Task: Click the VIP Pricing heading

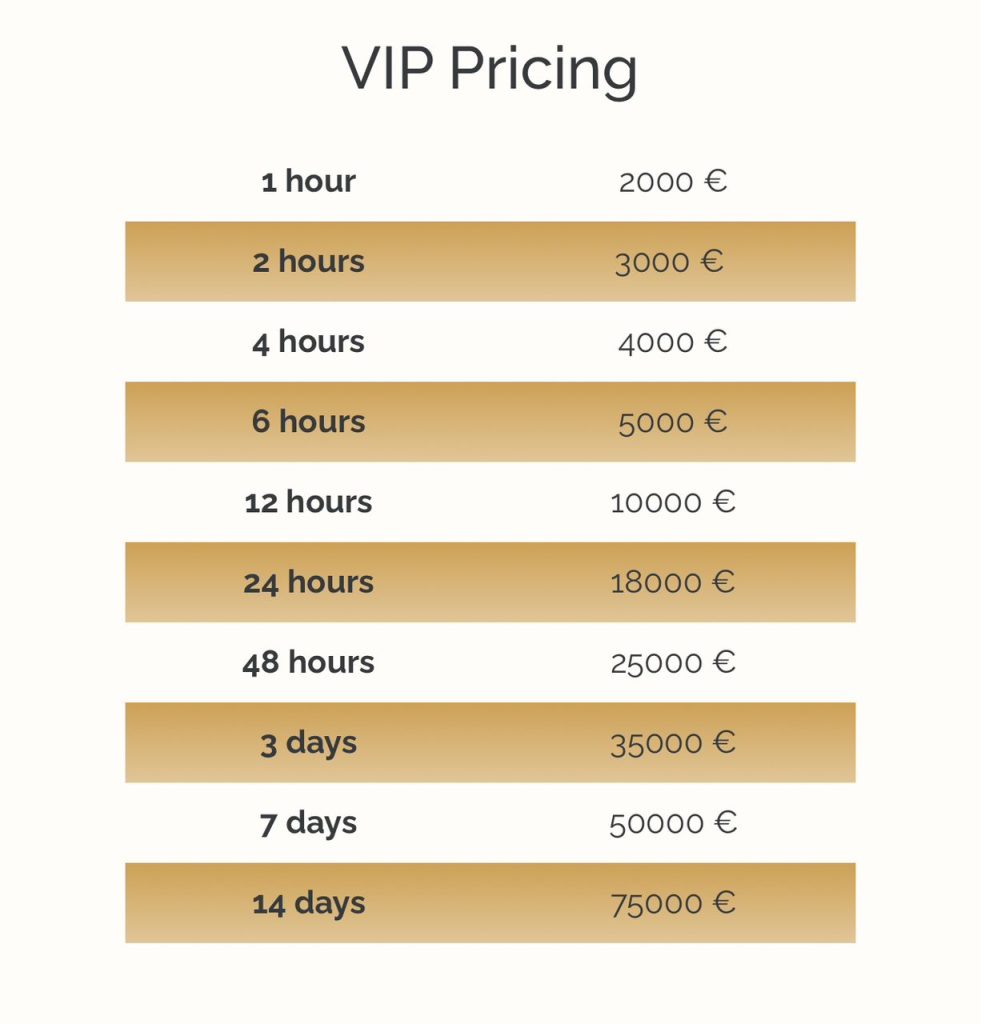Action: (x=490, y=70)
